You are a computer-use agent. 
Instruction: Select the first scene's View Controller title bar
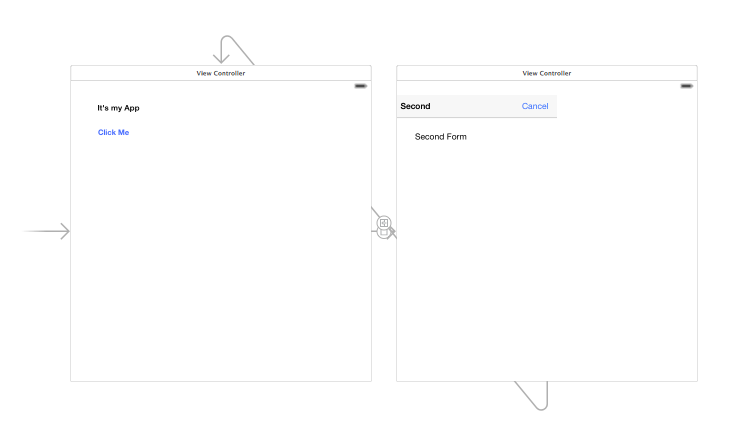[220, 73]
